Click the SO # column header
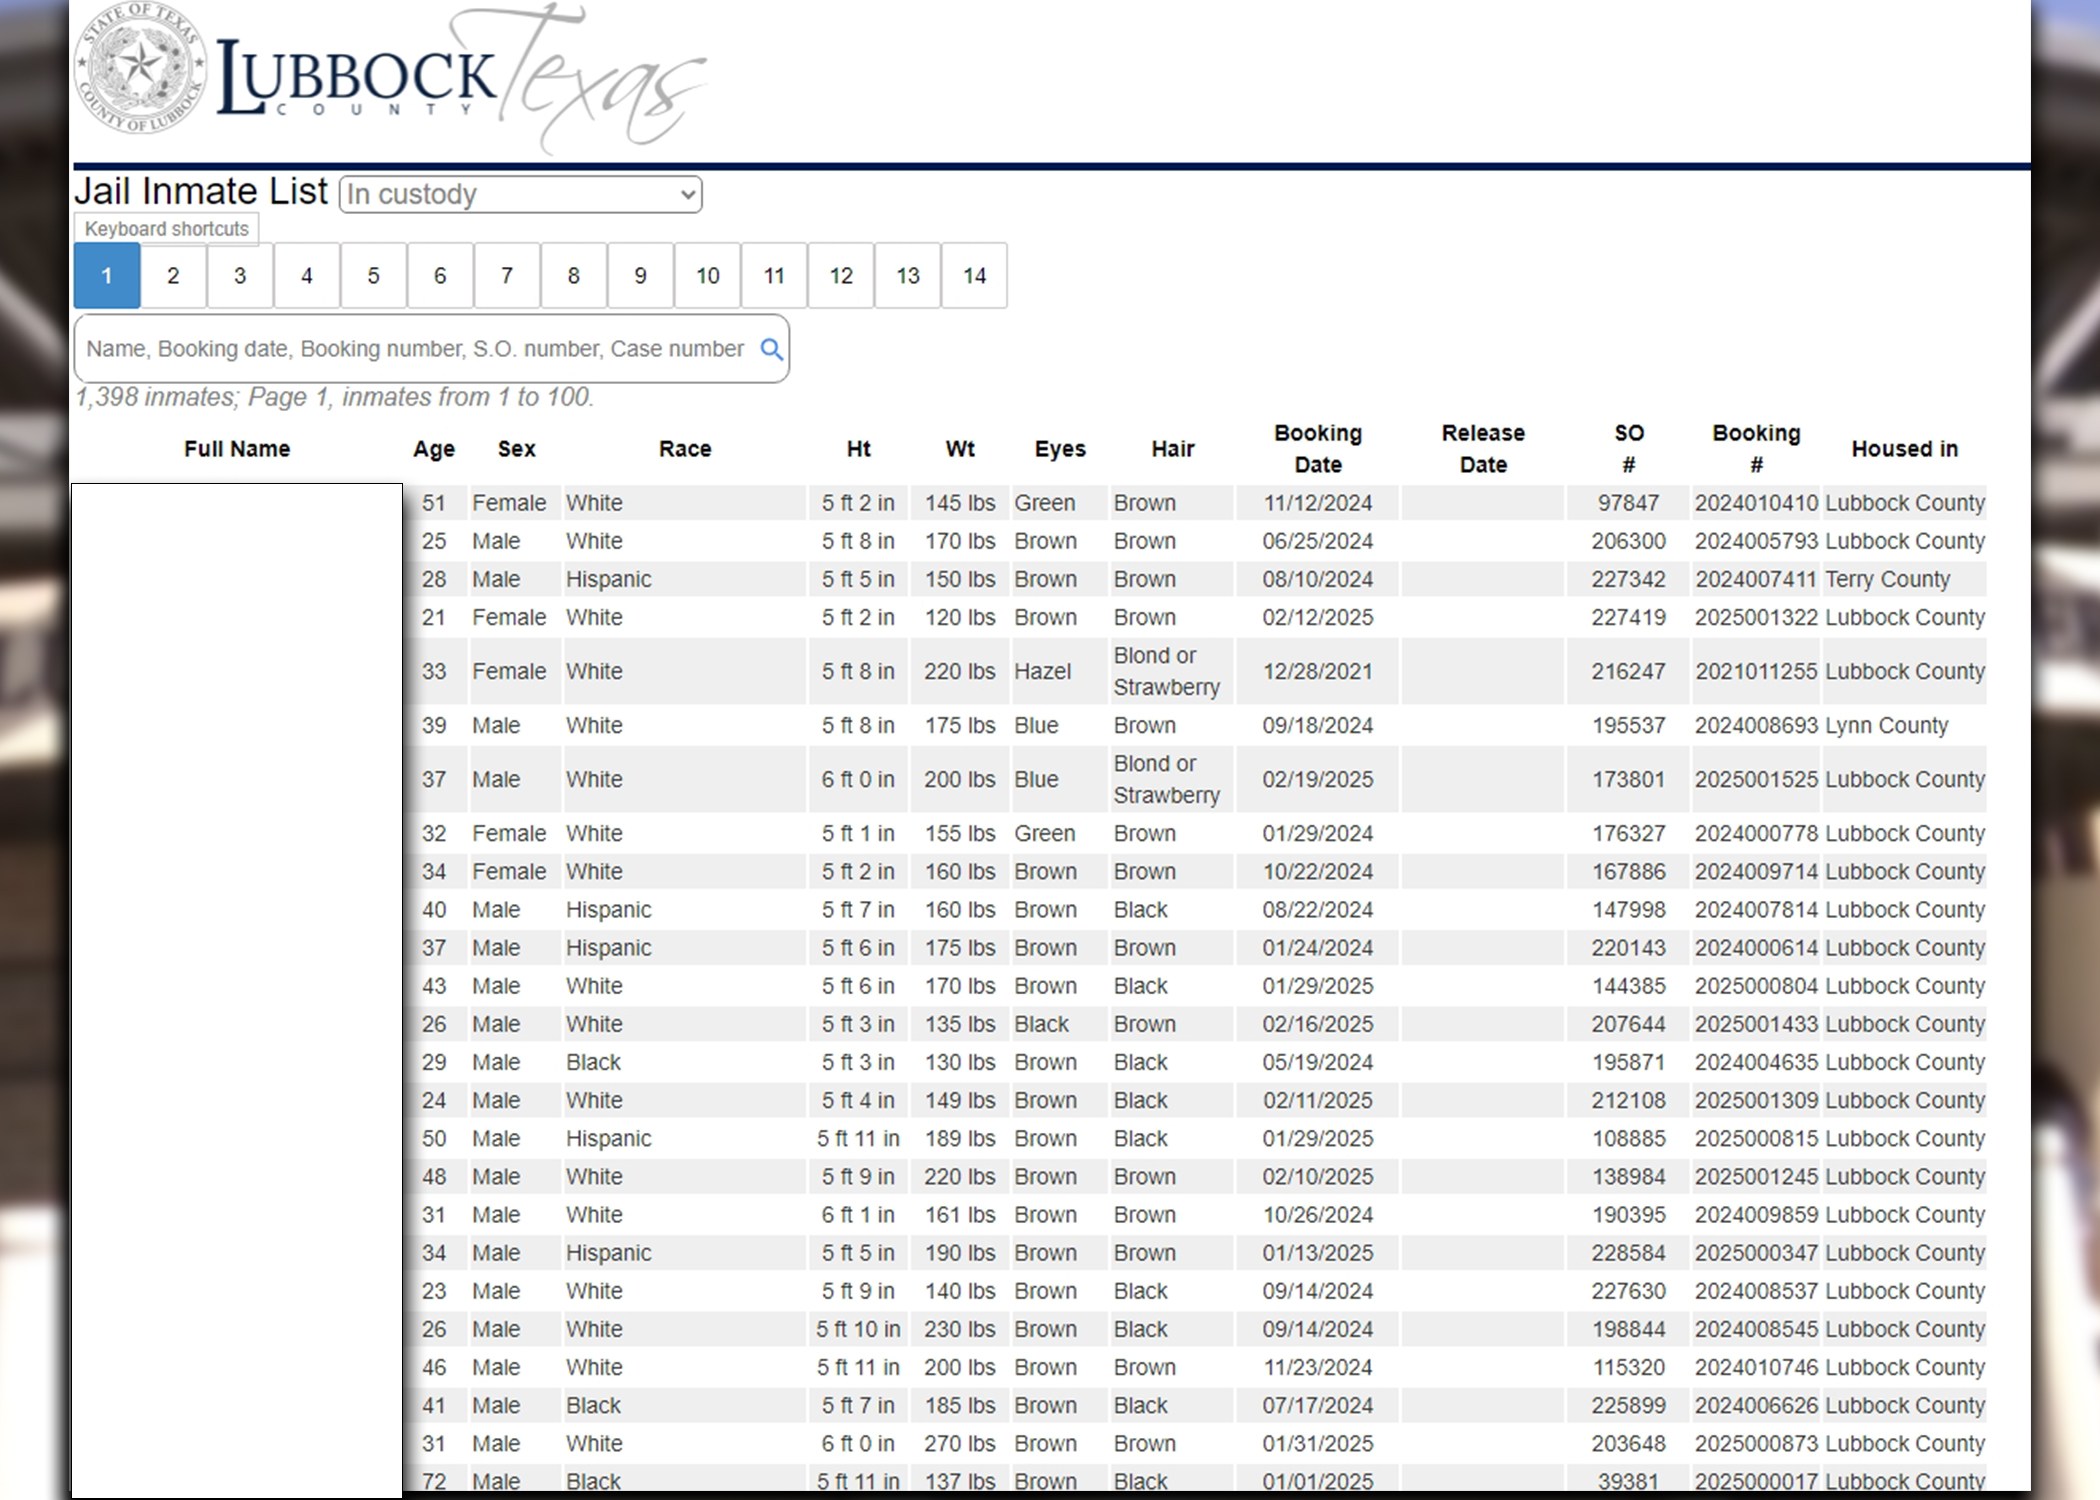This screenshot has width=2100, height=1500. click(x=1629, y=449)
